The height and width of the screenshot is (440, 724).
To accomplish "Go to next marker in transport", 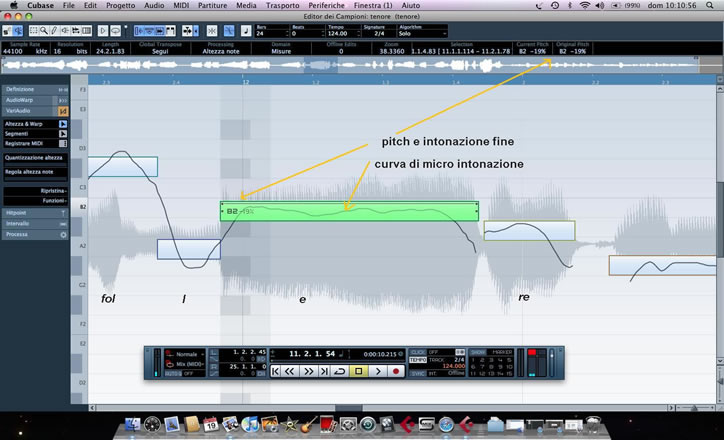I will 324,371.
